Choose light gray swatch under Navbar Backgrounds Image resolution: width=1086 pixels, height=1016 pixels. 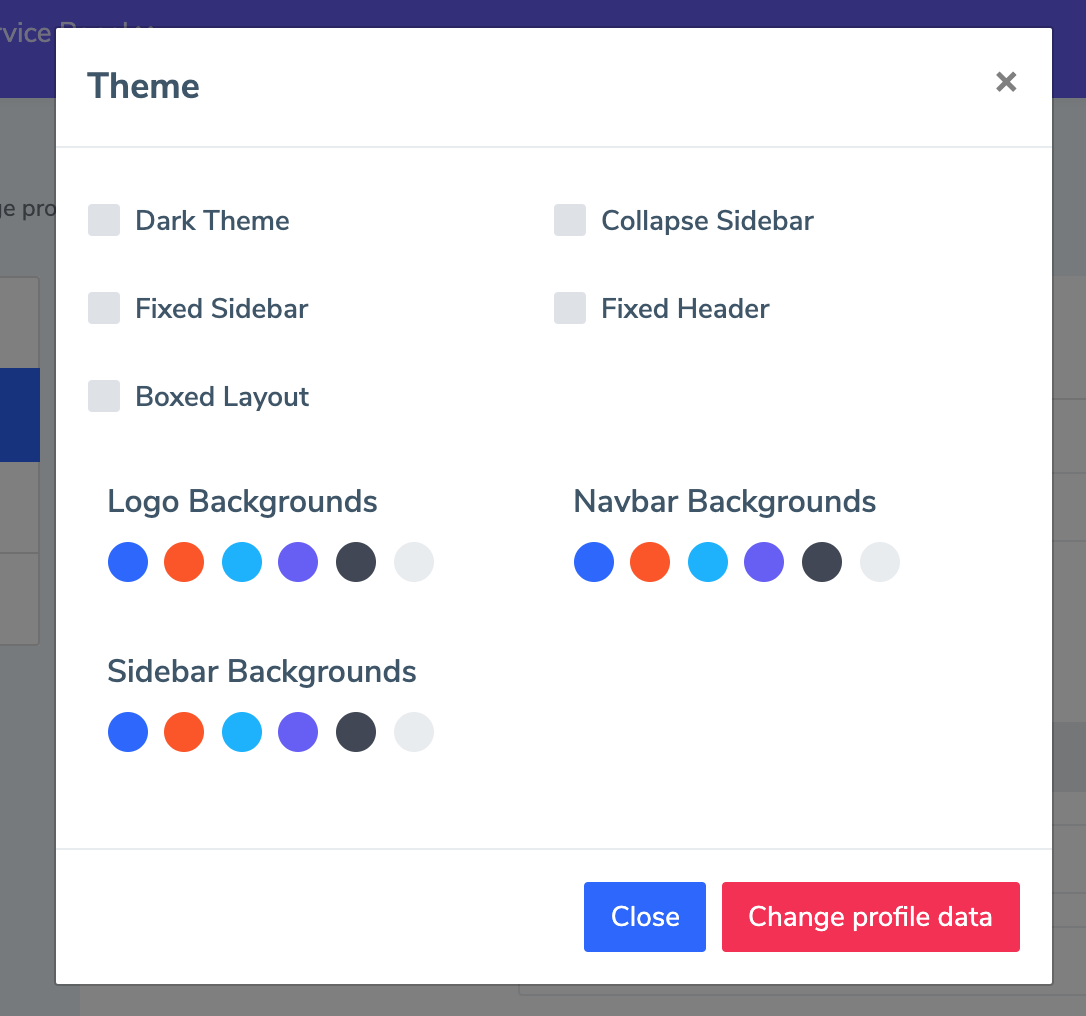coord(880,562)
